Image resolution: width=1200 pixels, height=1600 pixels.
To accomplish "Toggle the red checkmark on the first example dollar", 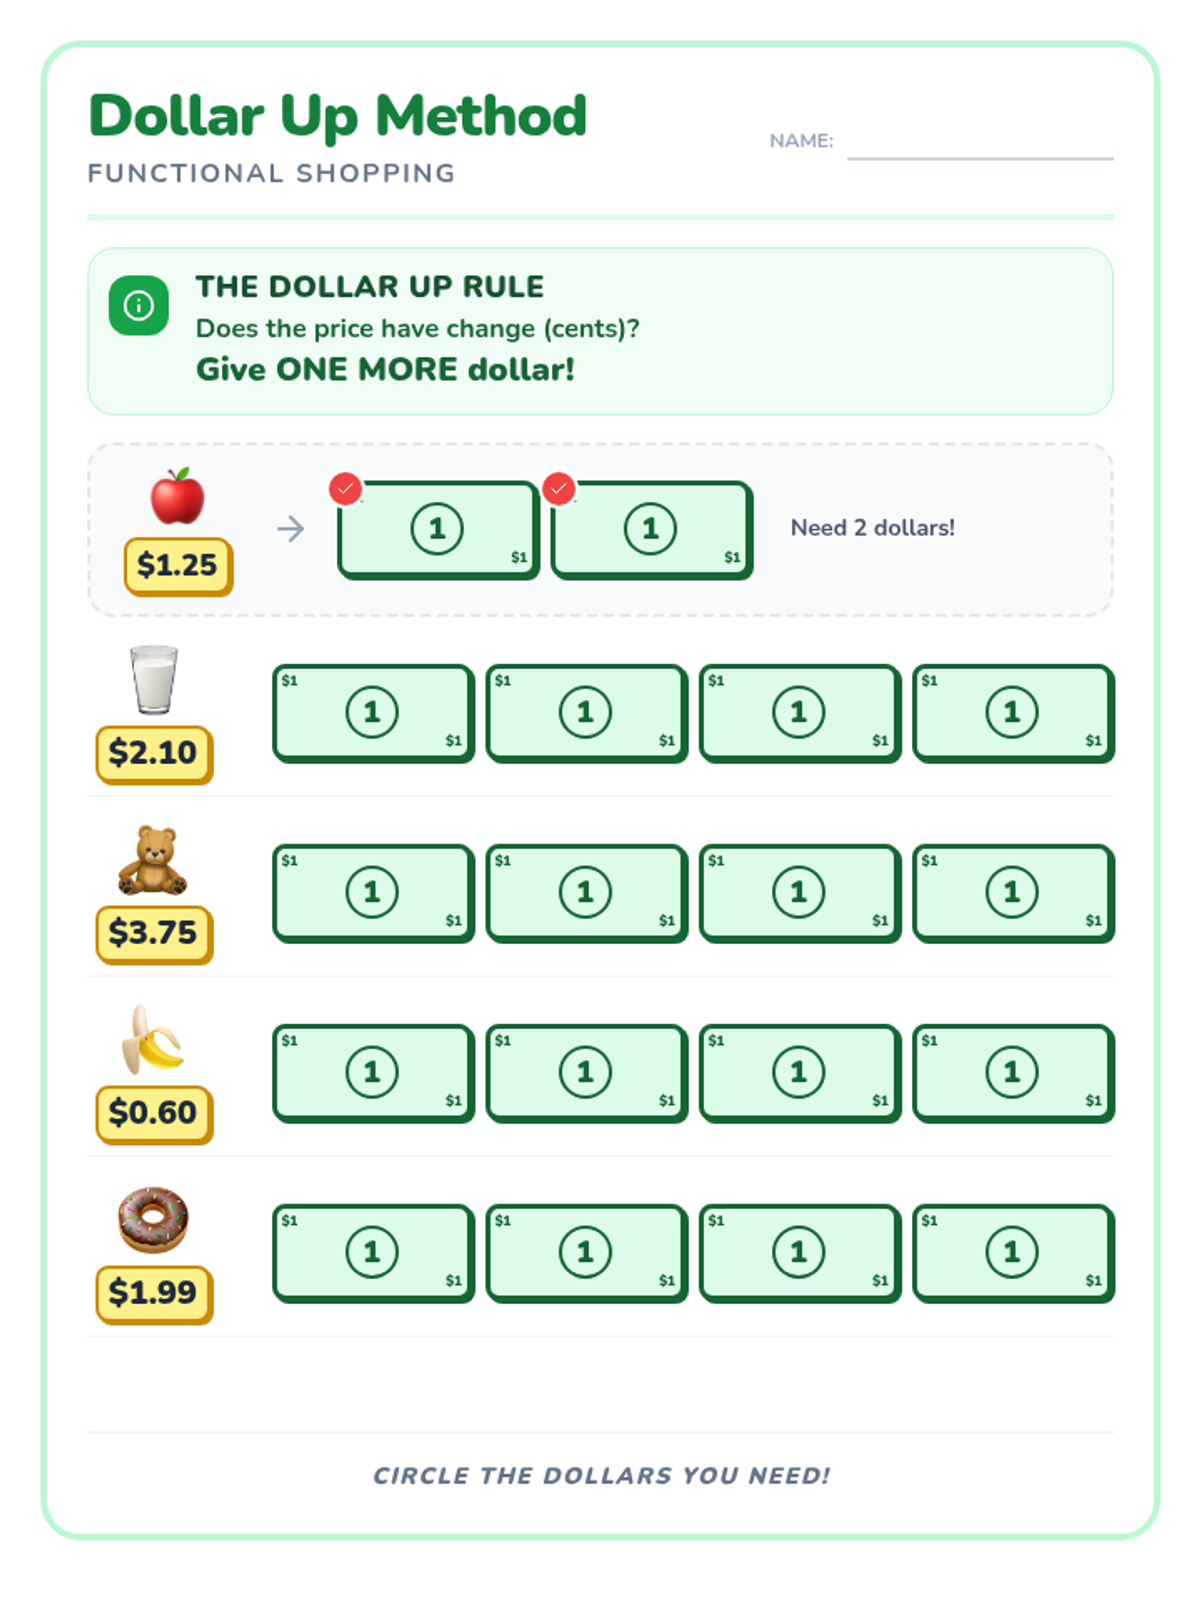I will [x=346, y=489].
